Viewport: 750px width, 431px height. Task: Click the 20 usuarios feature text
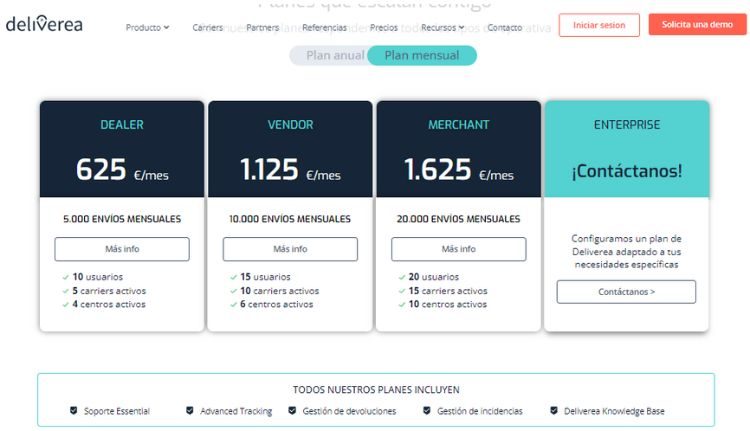pos(434,277)
